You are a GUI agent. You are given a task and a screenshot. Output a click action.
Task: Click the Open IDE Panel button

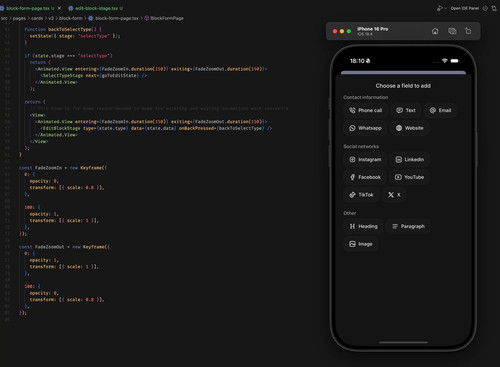(465, 8)
